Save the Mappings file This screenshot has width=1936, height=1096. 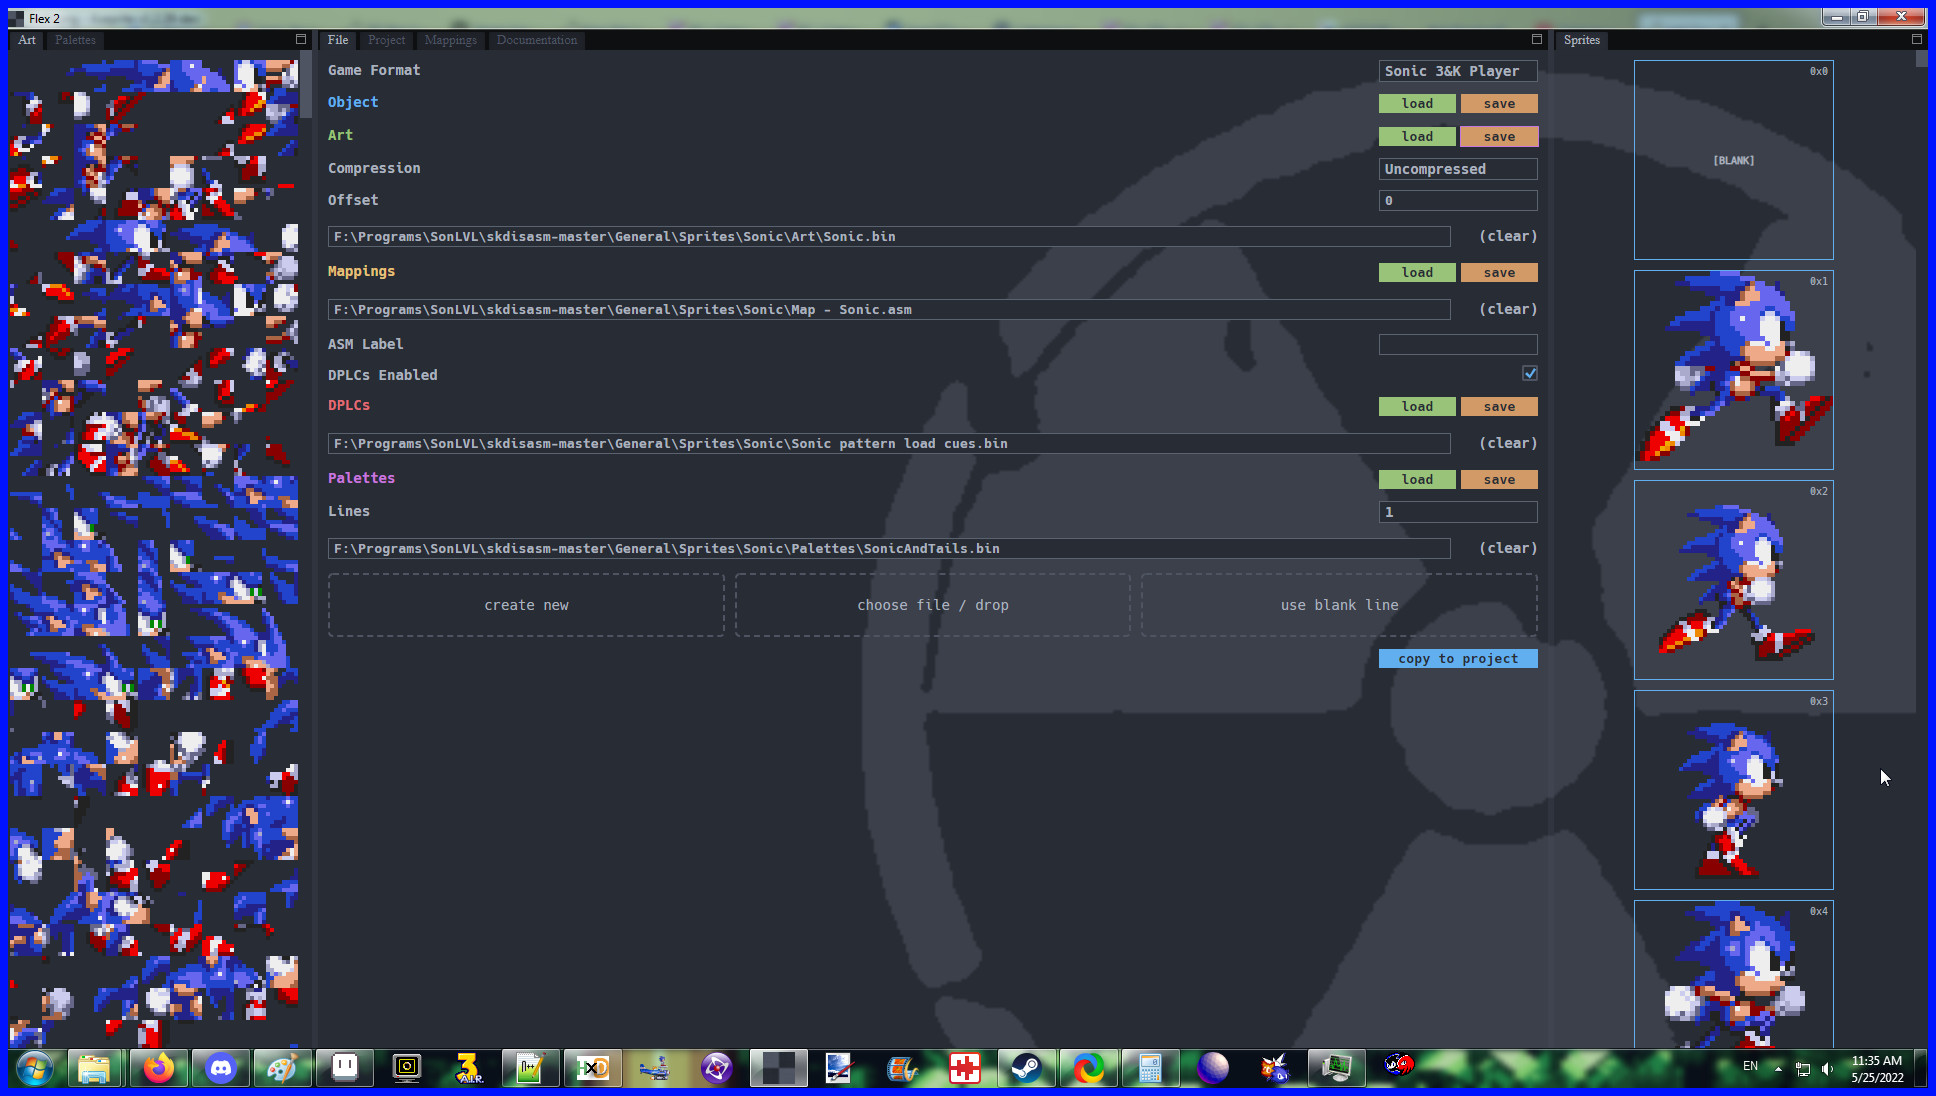pyautogui.click(x=1499, y=272)
